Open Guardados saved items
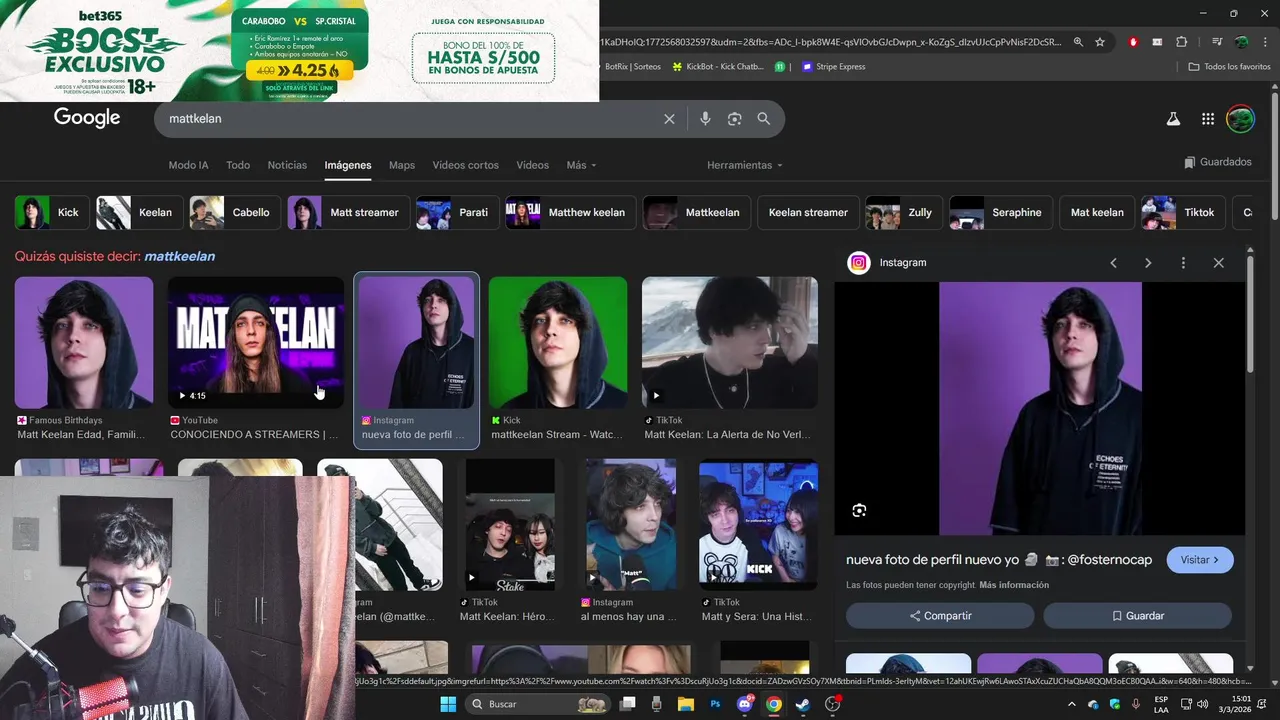The height and width of the screenshot is (720, 1280). pos(1218,162)
